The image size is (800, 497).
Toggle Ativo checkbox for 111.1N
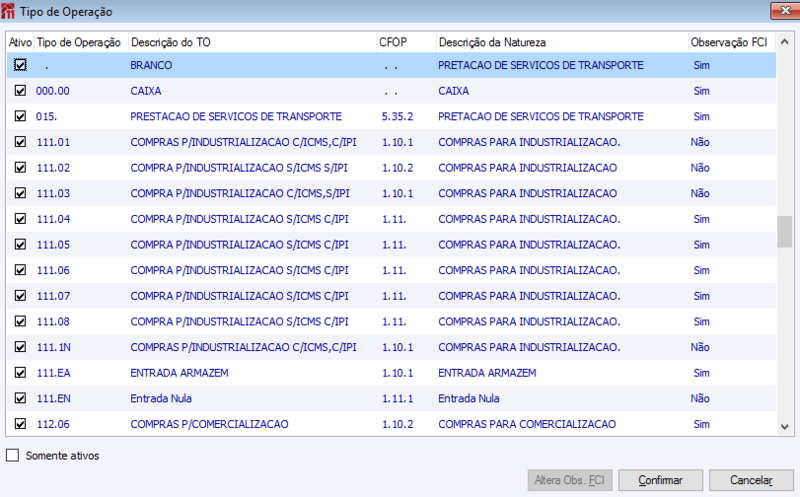point(20,347)
